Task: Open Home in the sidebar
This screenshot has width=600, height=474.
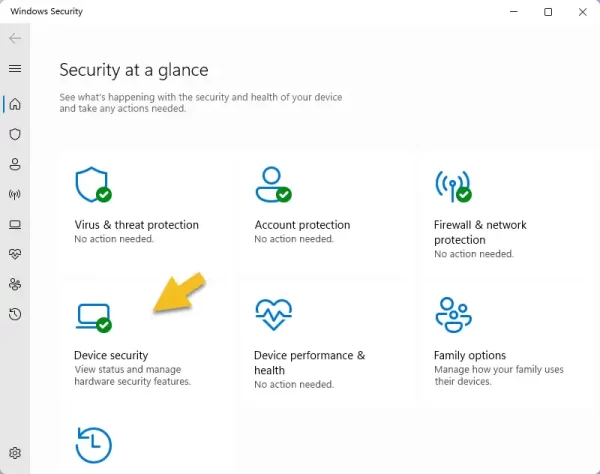Action: pyautogui.click(x=15, y=104)
